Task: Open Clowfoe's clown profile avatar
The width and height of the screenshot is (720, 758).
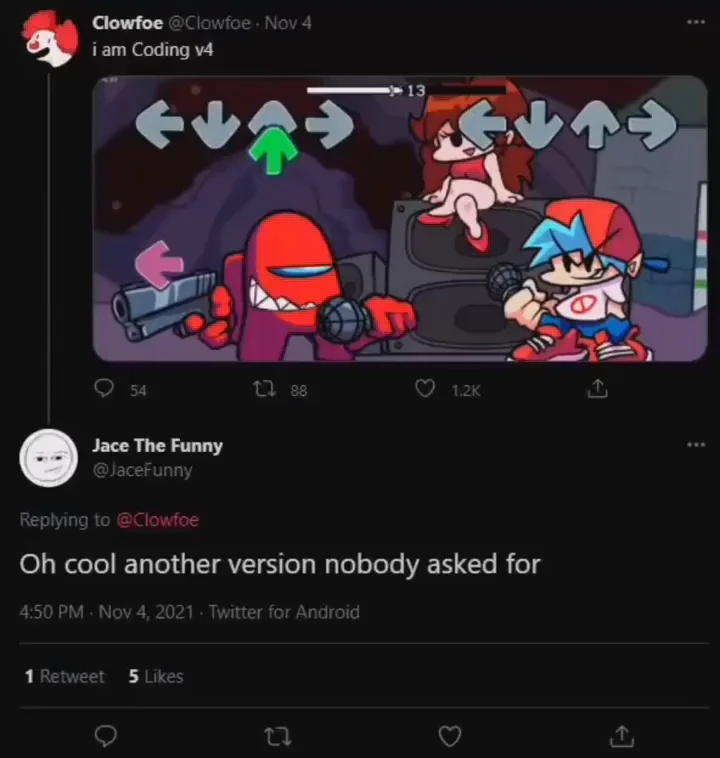Action: [47, 38]
